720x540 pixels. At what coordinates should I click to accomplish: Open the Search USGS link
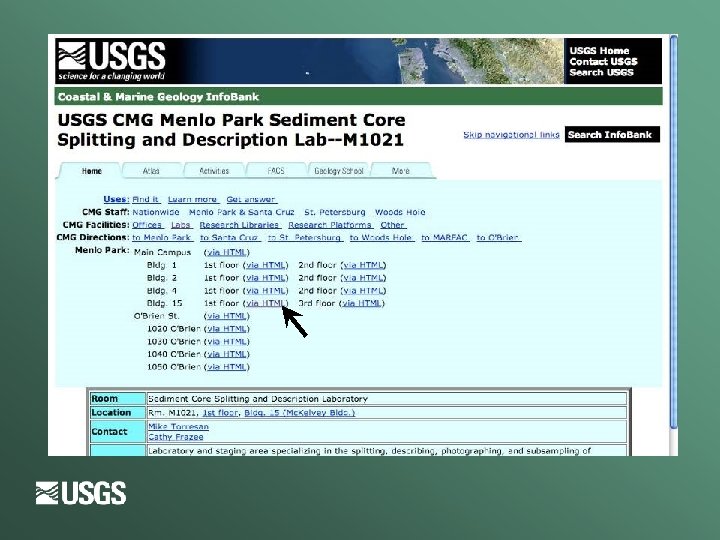click(x=601, y=73)
